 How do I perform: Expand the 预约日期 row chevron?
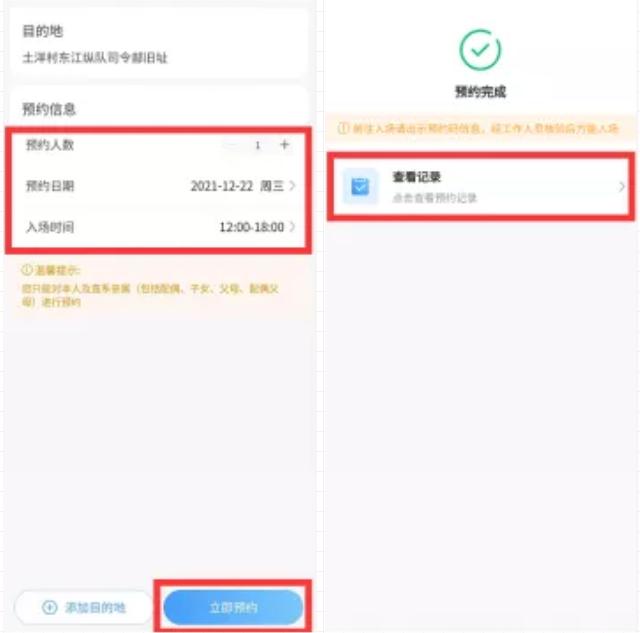292,186
